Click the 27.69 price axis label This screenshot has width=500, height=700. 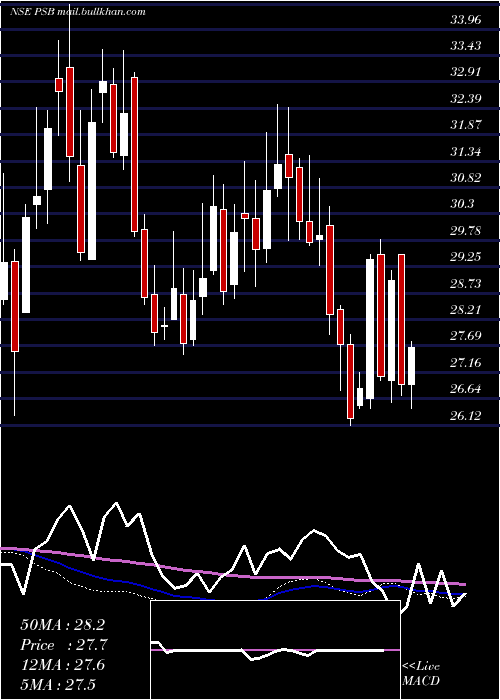[x=466, y=336]
